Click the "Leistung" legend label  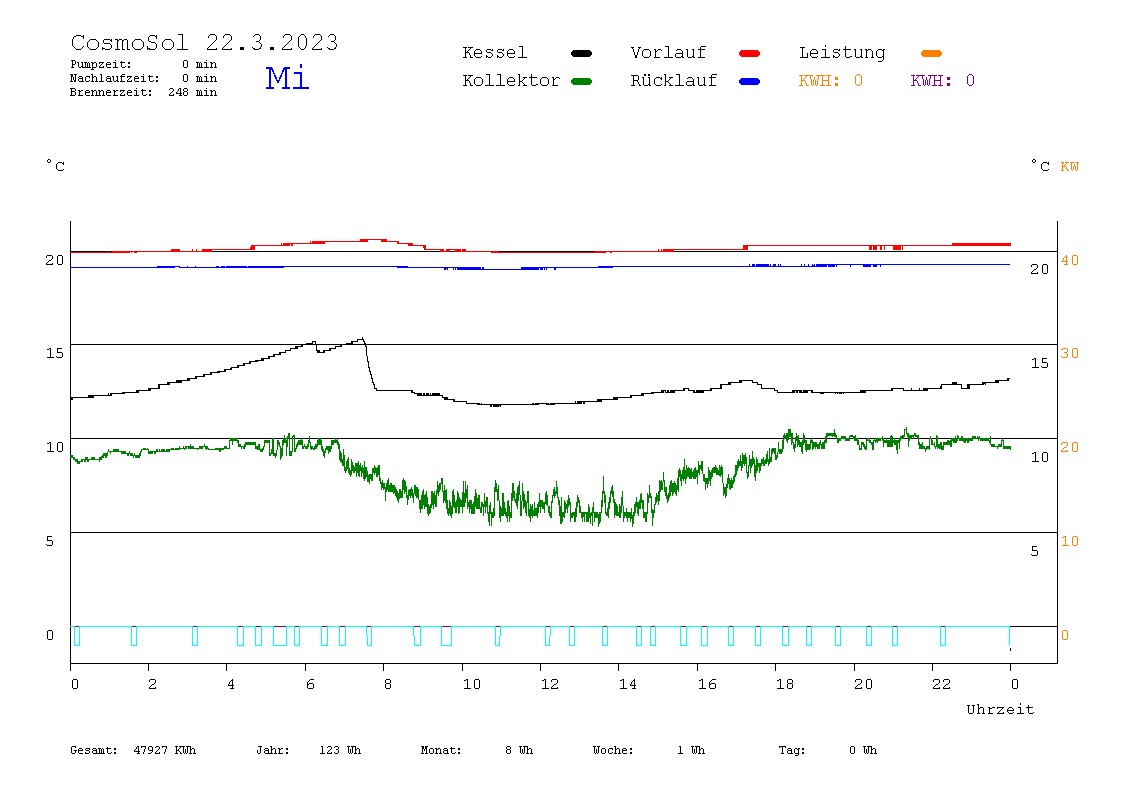pos(842,53)
